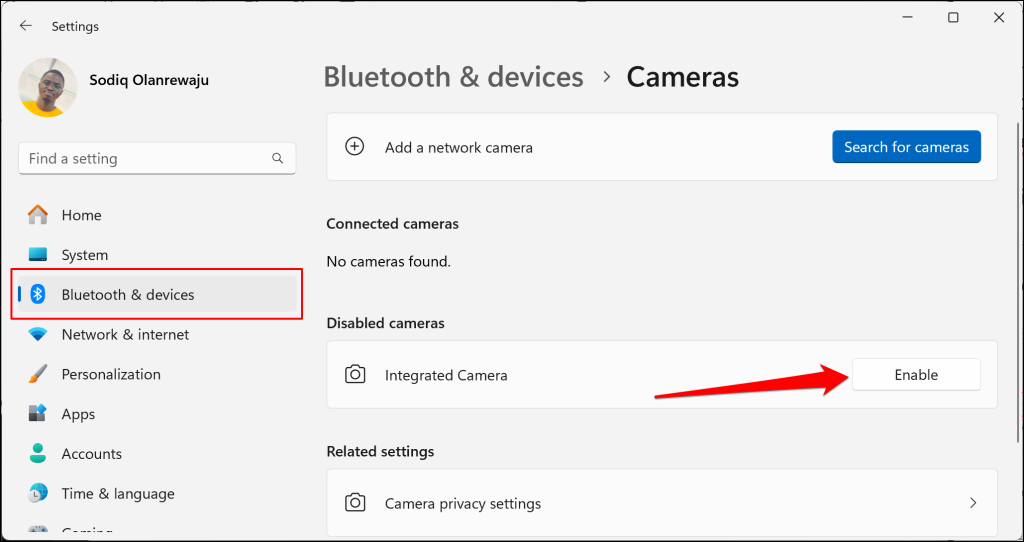This screenshot has width=1024, height=542.
Task: Click the System monitor icon
Action: 38,255
